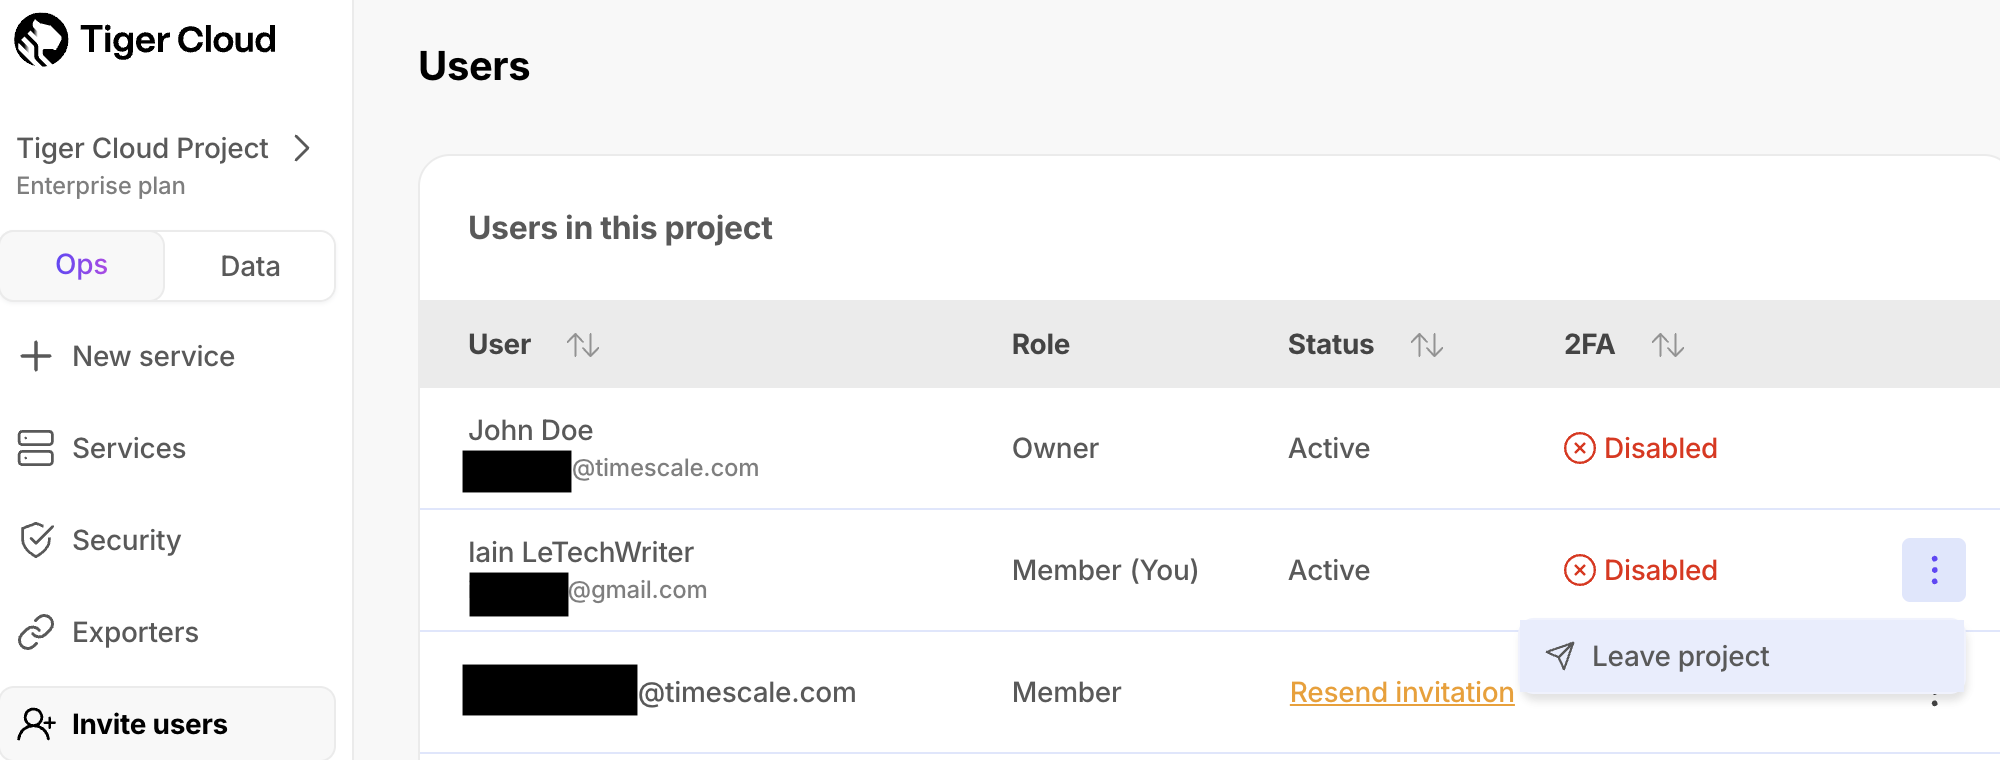The width and height of the screenshot is (2000, 760).
Task: Click the Invite users button
Action: (168, 723)
